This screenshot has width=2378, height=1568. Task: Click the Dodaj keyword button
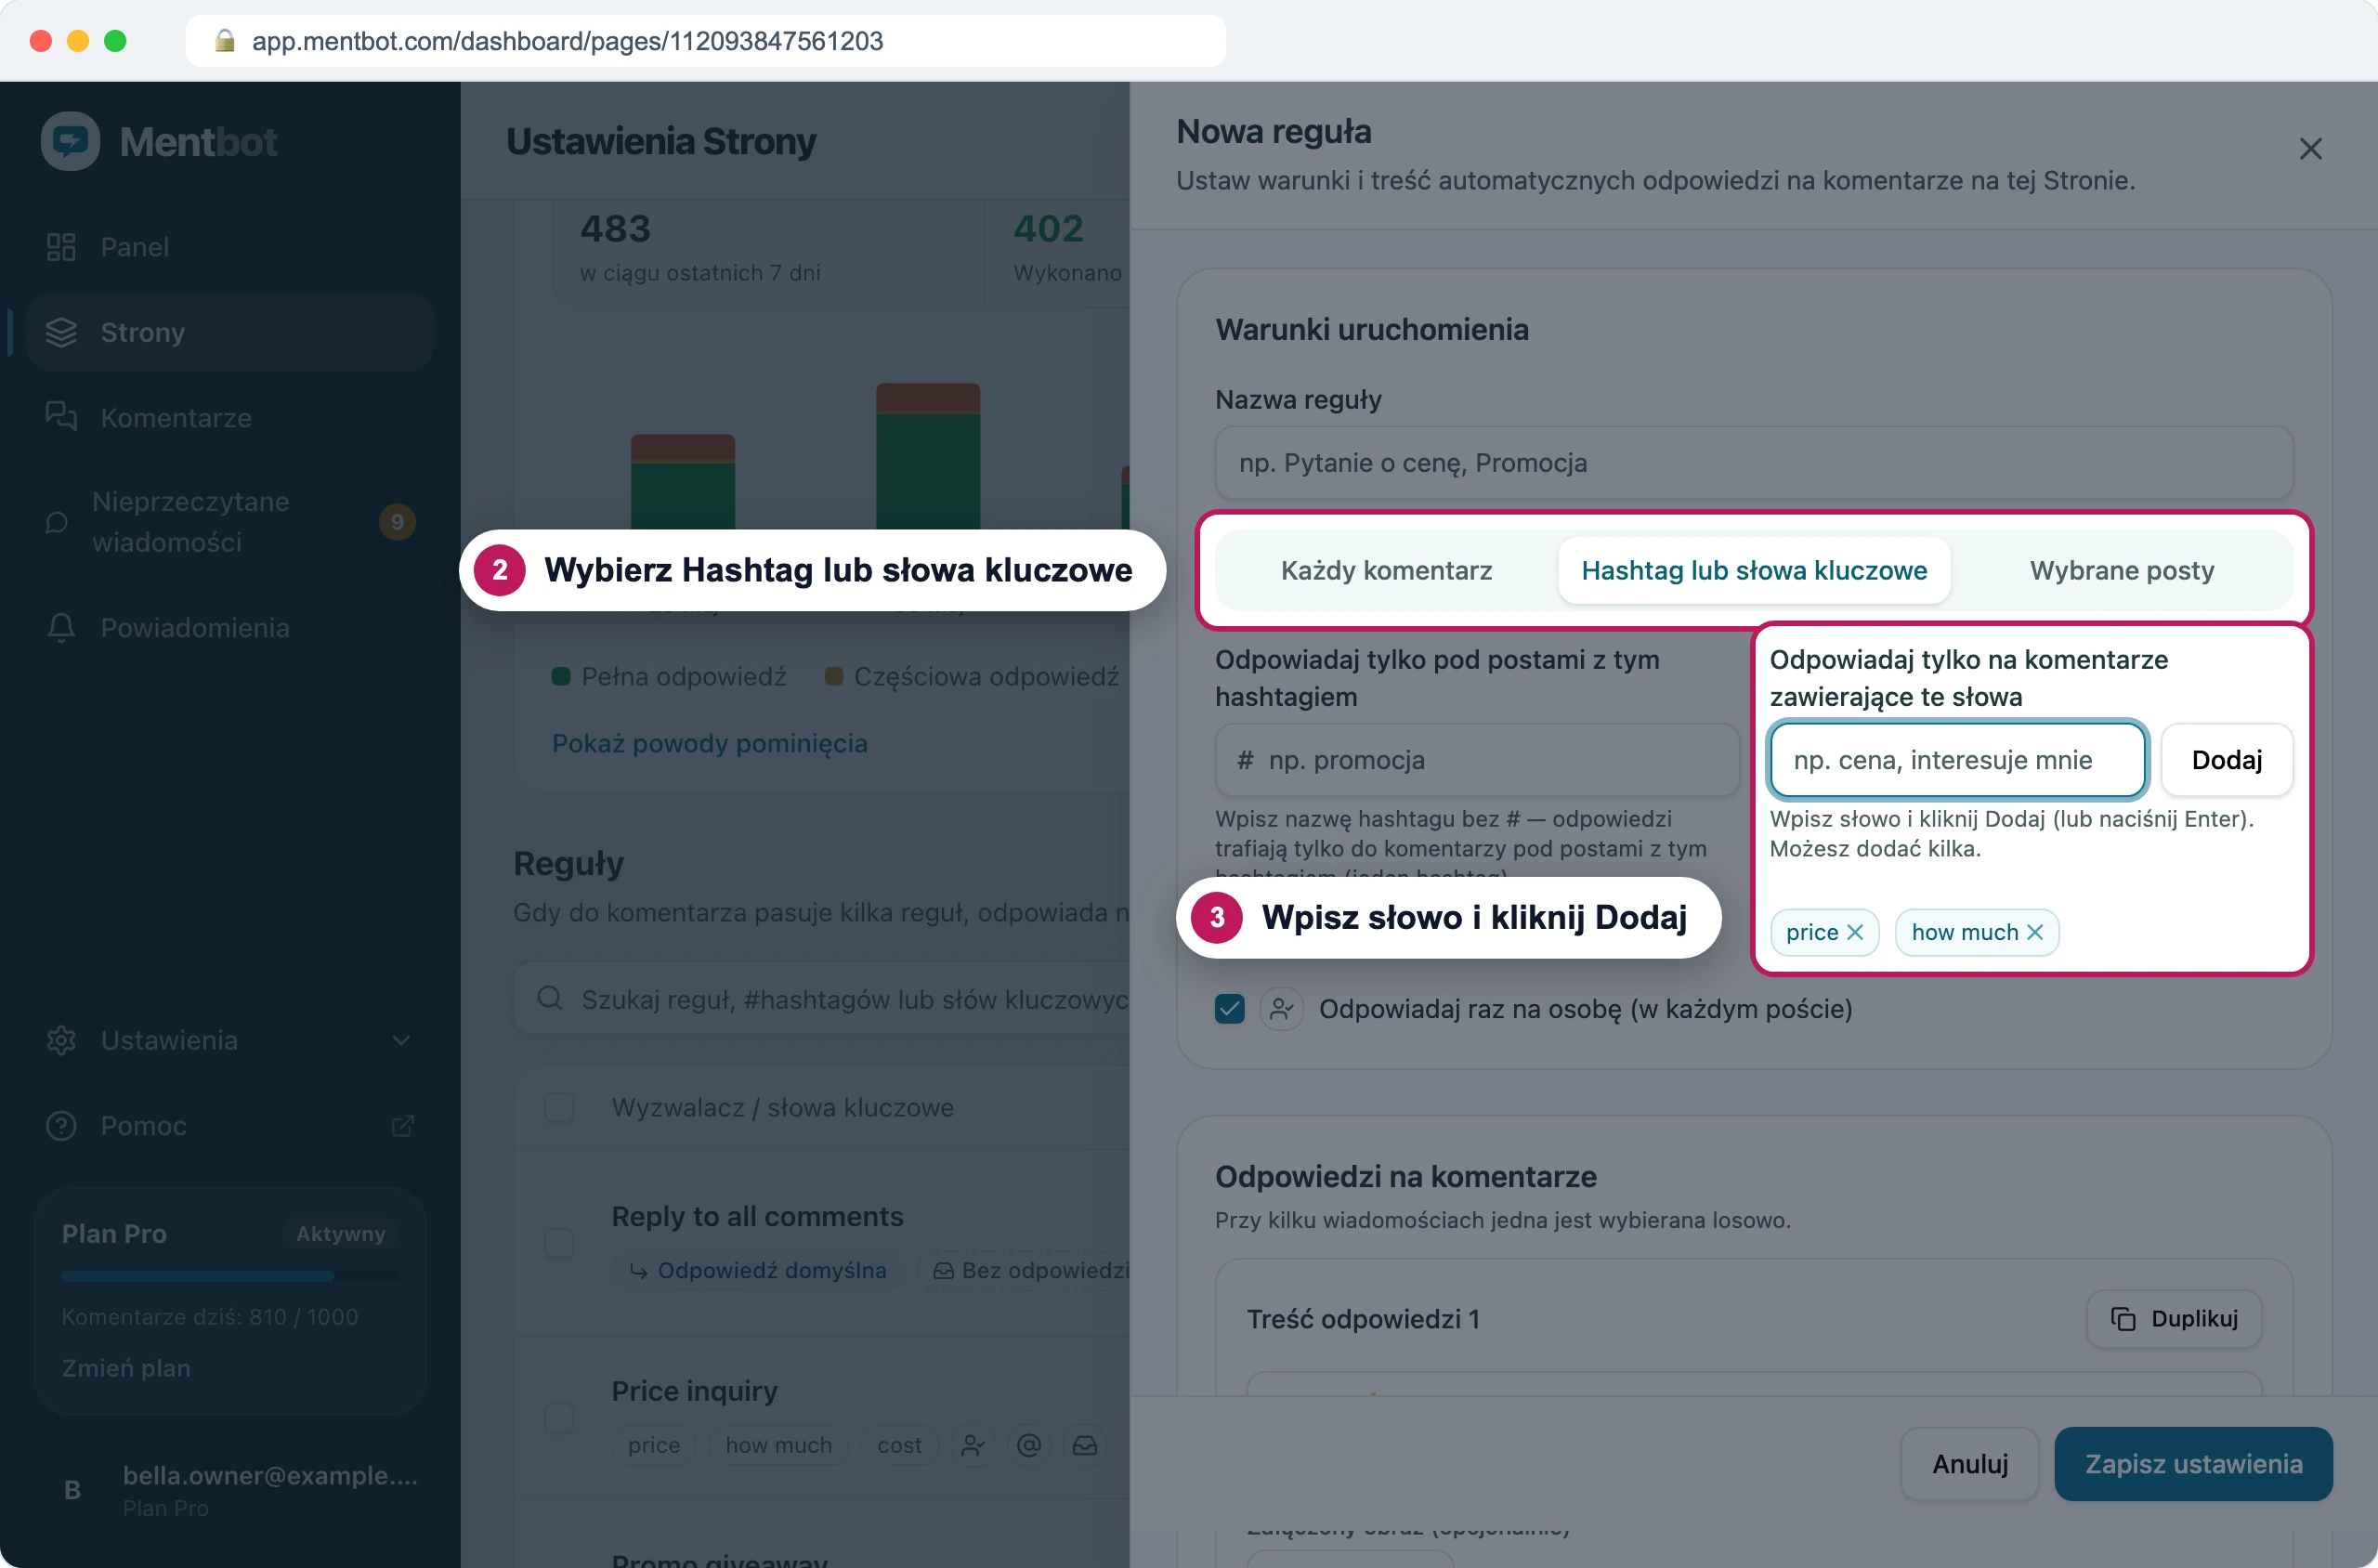2226,760
